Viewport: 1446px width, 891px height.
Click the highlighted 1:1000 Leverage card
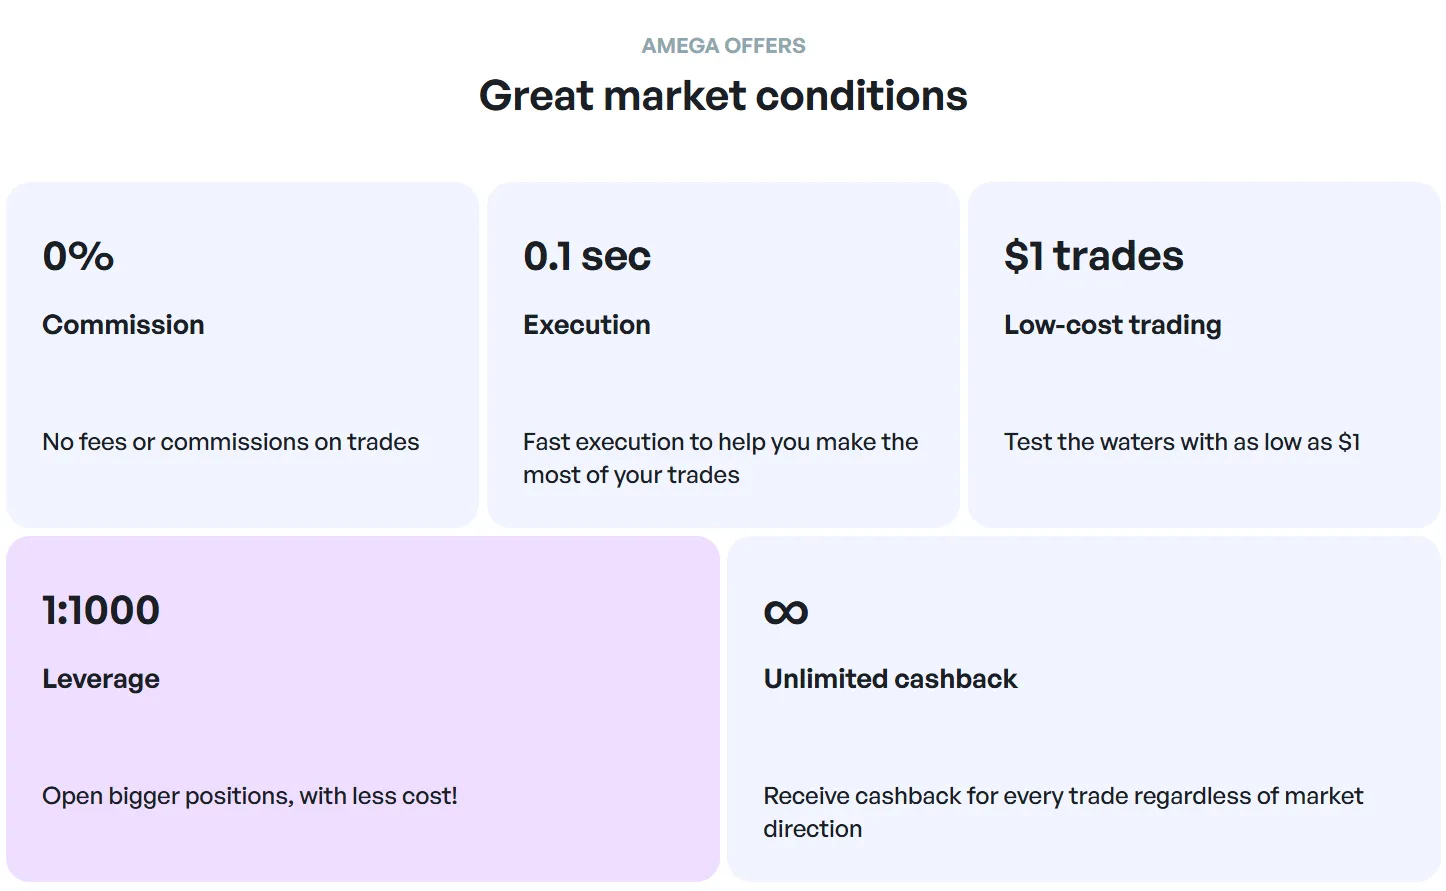point(363,708)
